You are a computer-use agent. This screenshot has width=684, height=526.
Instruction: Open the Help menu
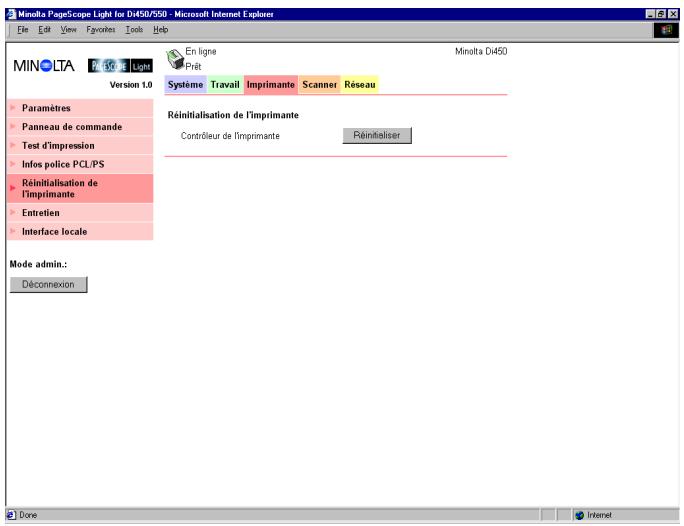click(x=161, y=30)
